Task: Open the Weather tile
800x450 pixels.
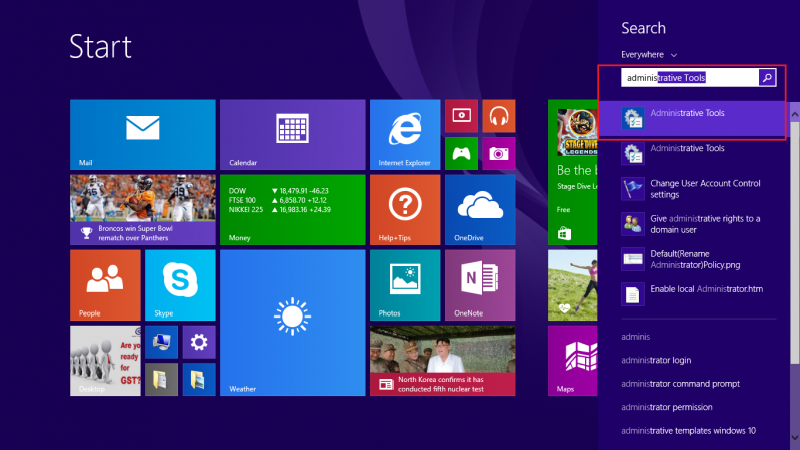Action: tap(293, 323)
